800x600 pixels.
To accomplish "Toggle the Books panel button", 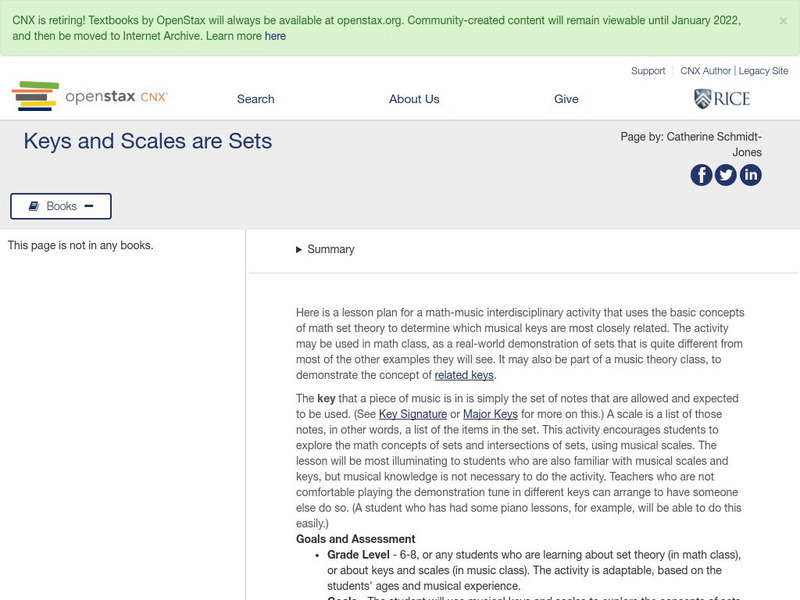I will pos(61,206).
